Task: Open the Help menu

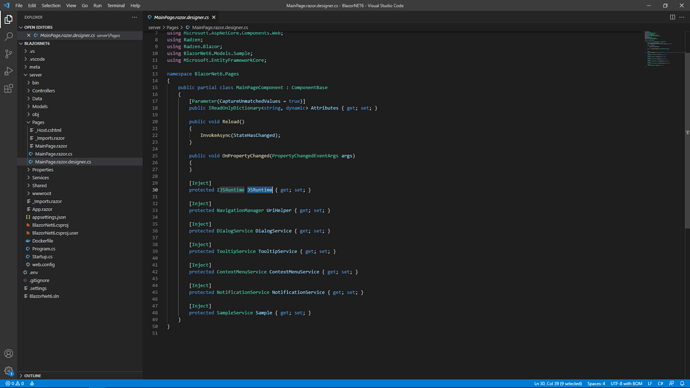Action: [x=135, y=6]
